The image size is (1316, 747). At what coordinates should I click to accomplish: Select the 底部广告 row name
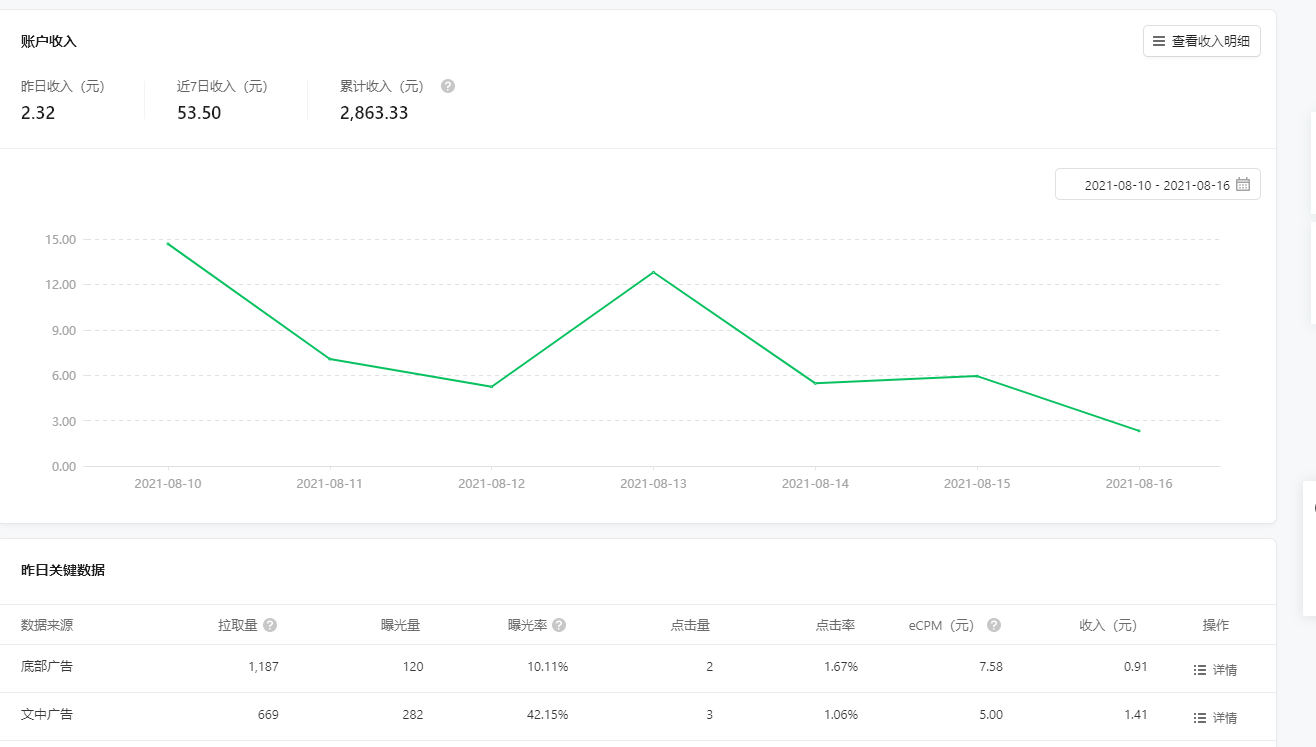tap(47, 666)
